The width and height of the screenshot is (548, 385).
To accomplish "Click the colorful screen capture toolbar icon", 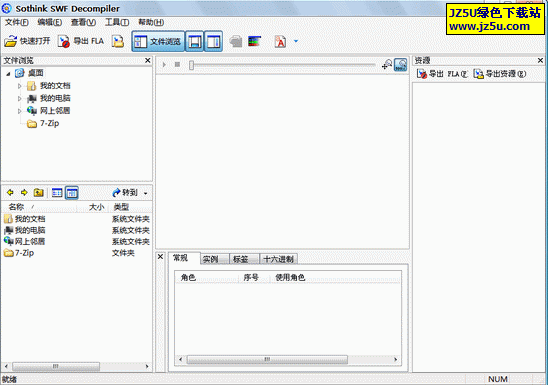I will (254, 41).
